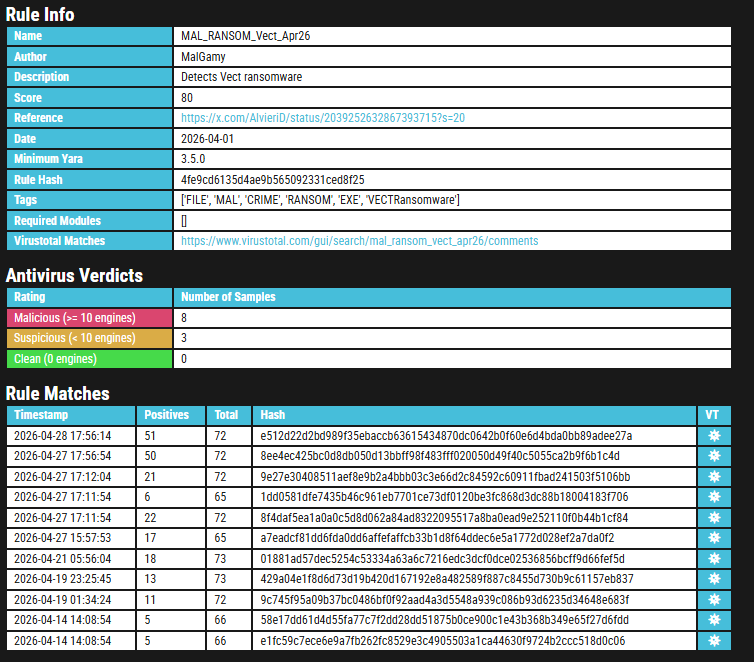Click the Total column header

coord(229,415)
